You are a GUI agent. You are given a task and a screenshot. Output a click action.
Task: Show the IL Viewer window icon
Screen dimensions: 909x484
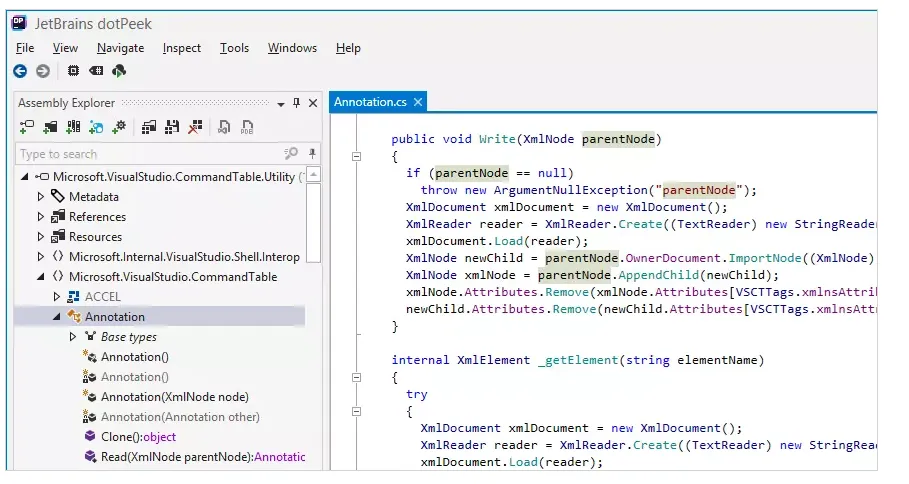point(96,71)
